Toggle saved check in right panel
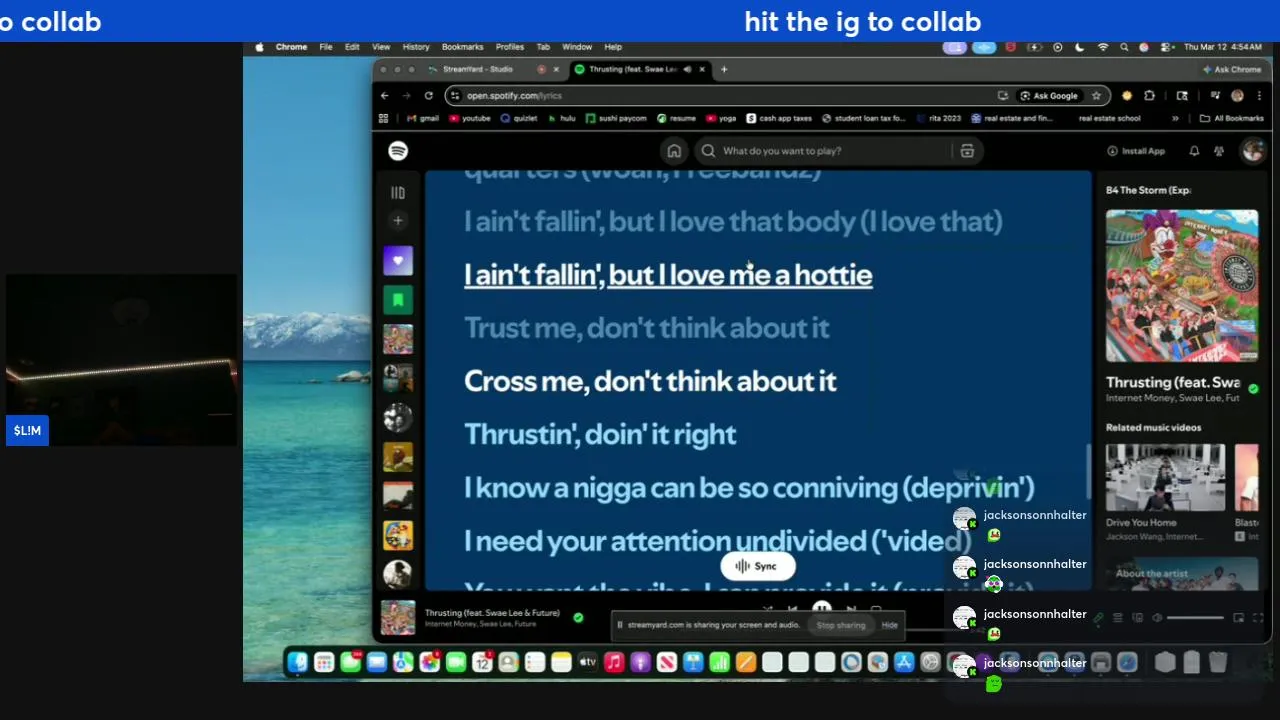 click(x=1253, y=389)
